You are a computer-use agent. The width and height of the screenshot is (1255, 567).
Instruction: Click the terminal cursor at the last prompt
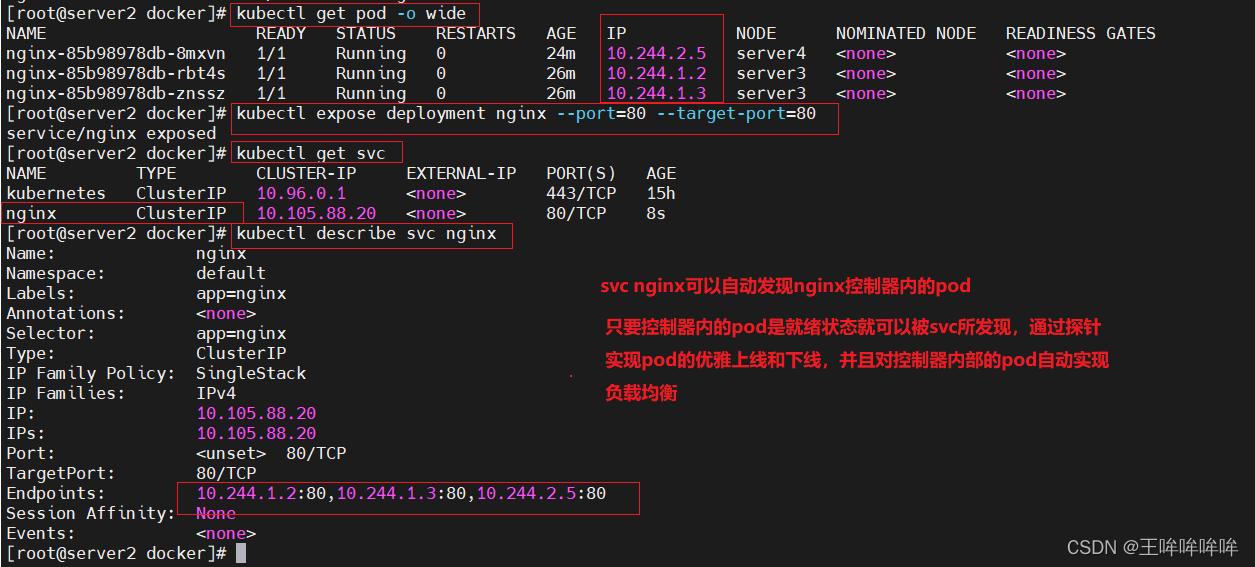pos(241,553)
